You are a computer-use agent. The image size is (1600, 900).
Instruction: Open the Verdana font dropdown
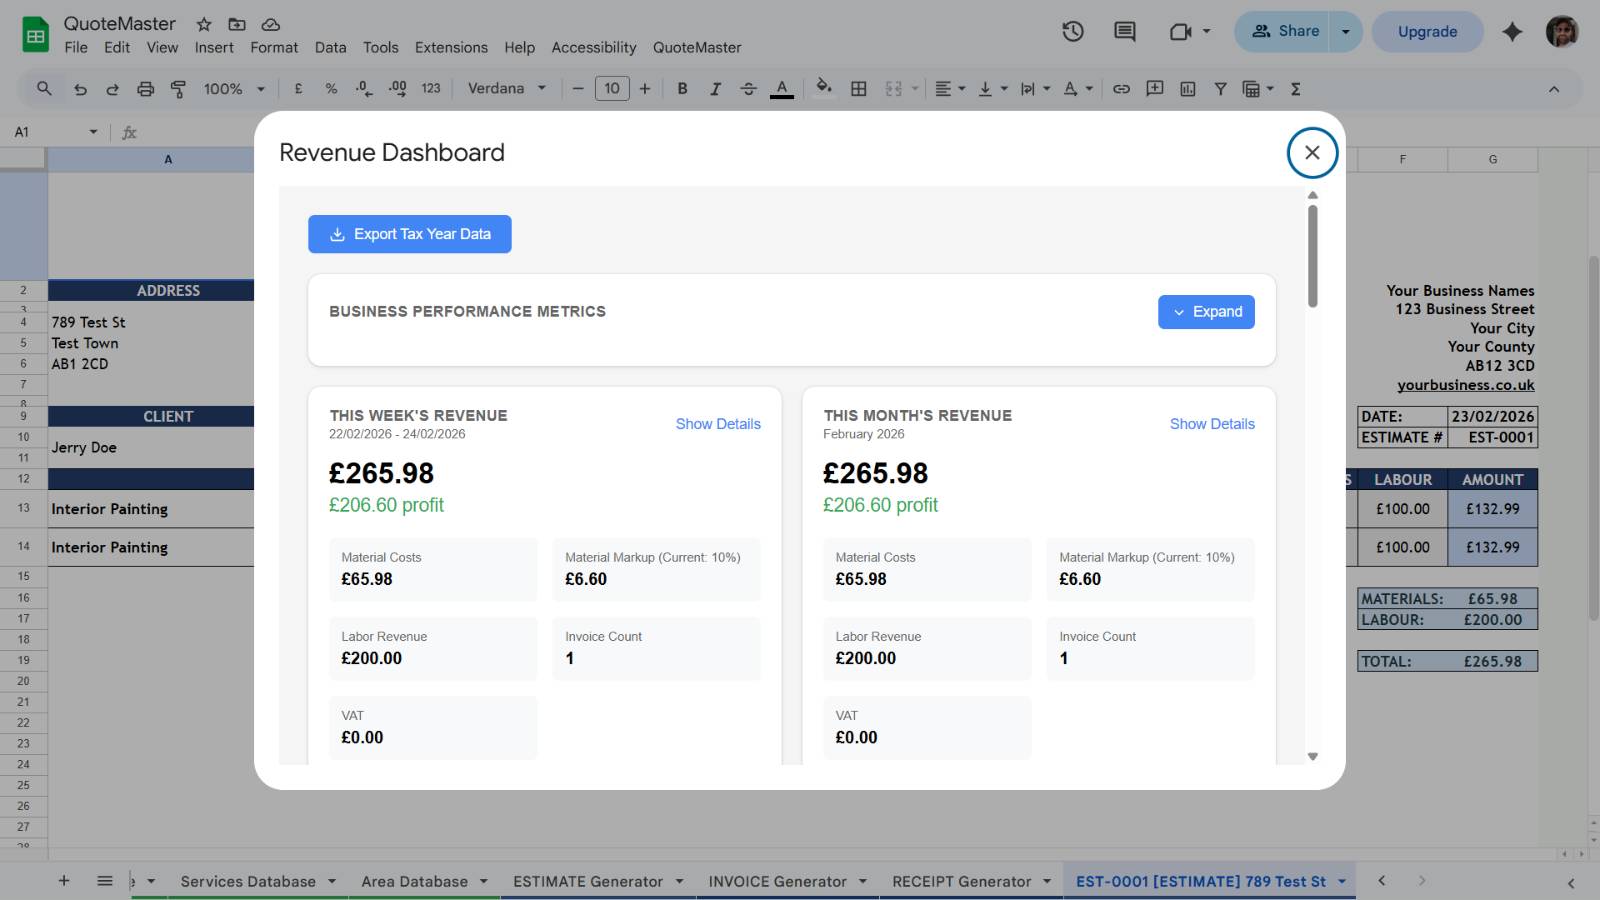point(506,88)
